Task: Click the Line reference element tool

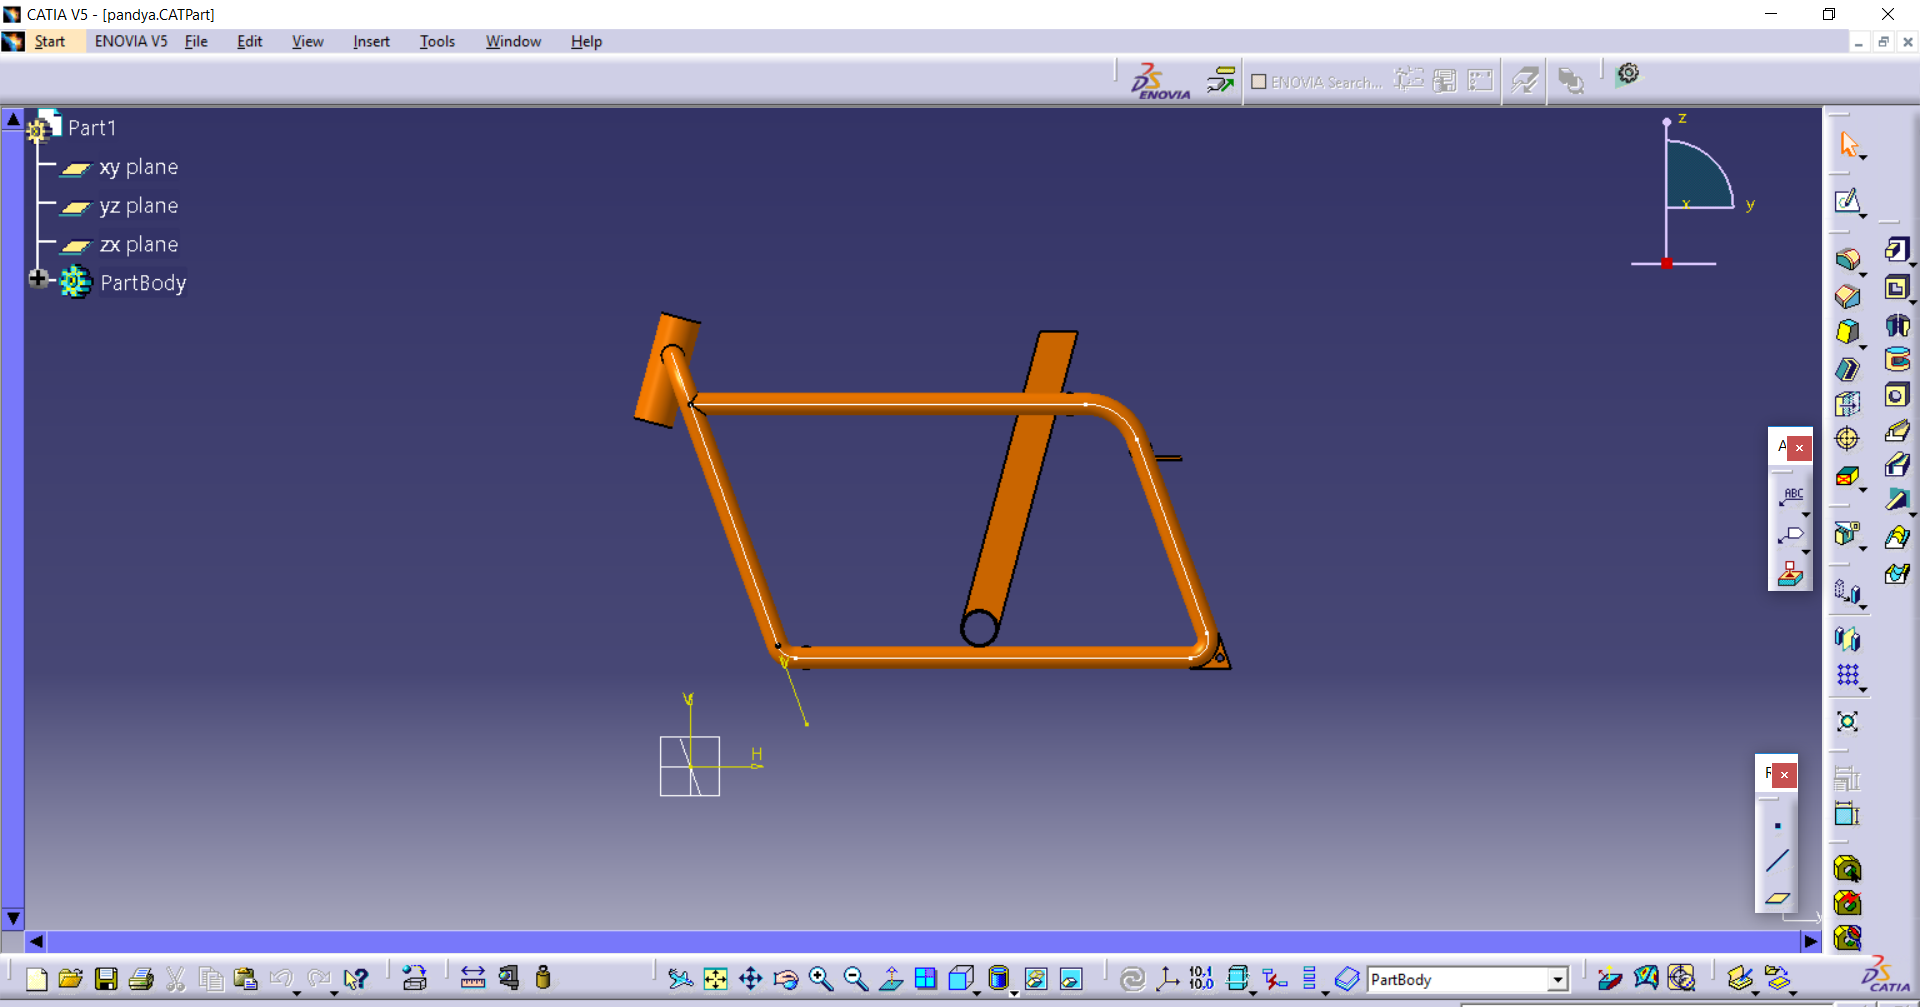Action: (x=1777, y=861)
